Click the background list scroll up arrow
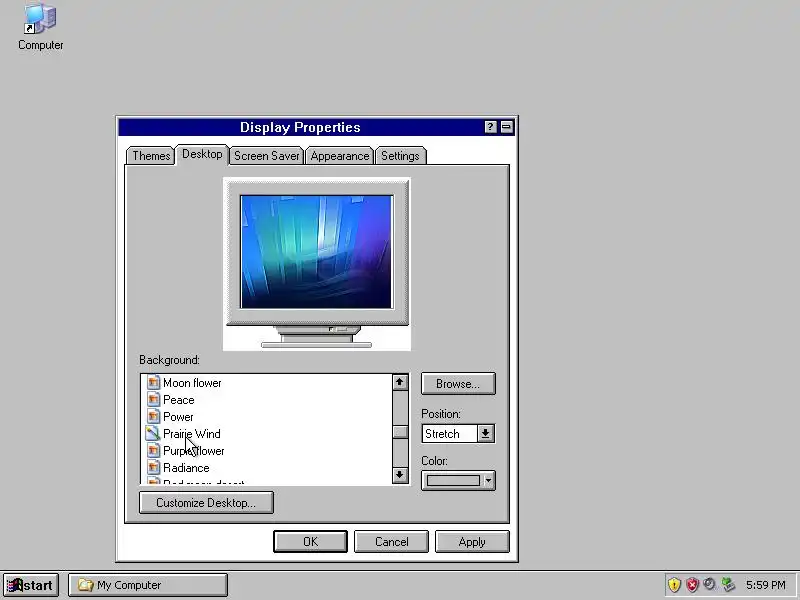800x600 pixels. click(x=400, y=382)
